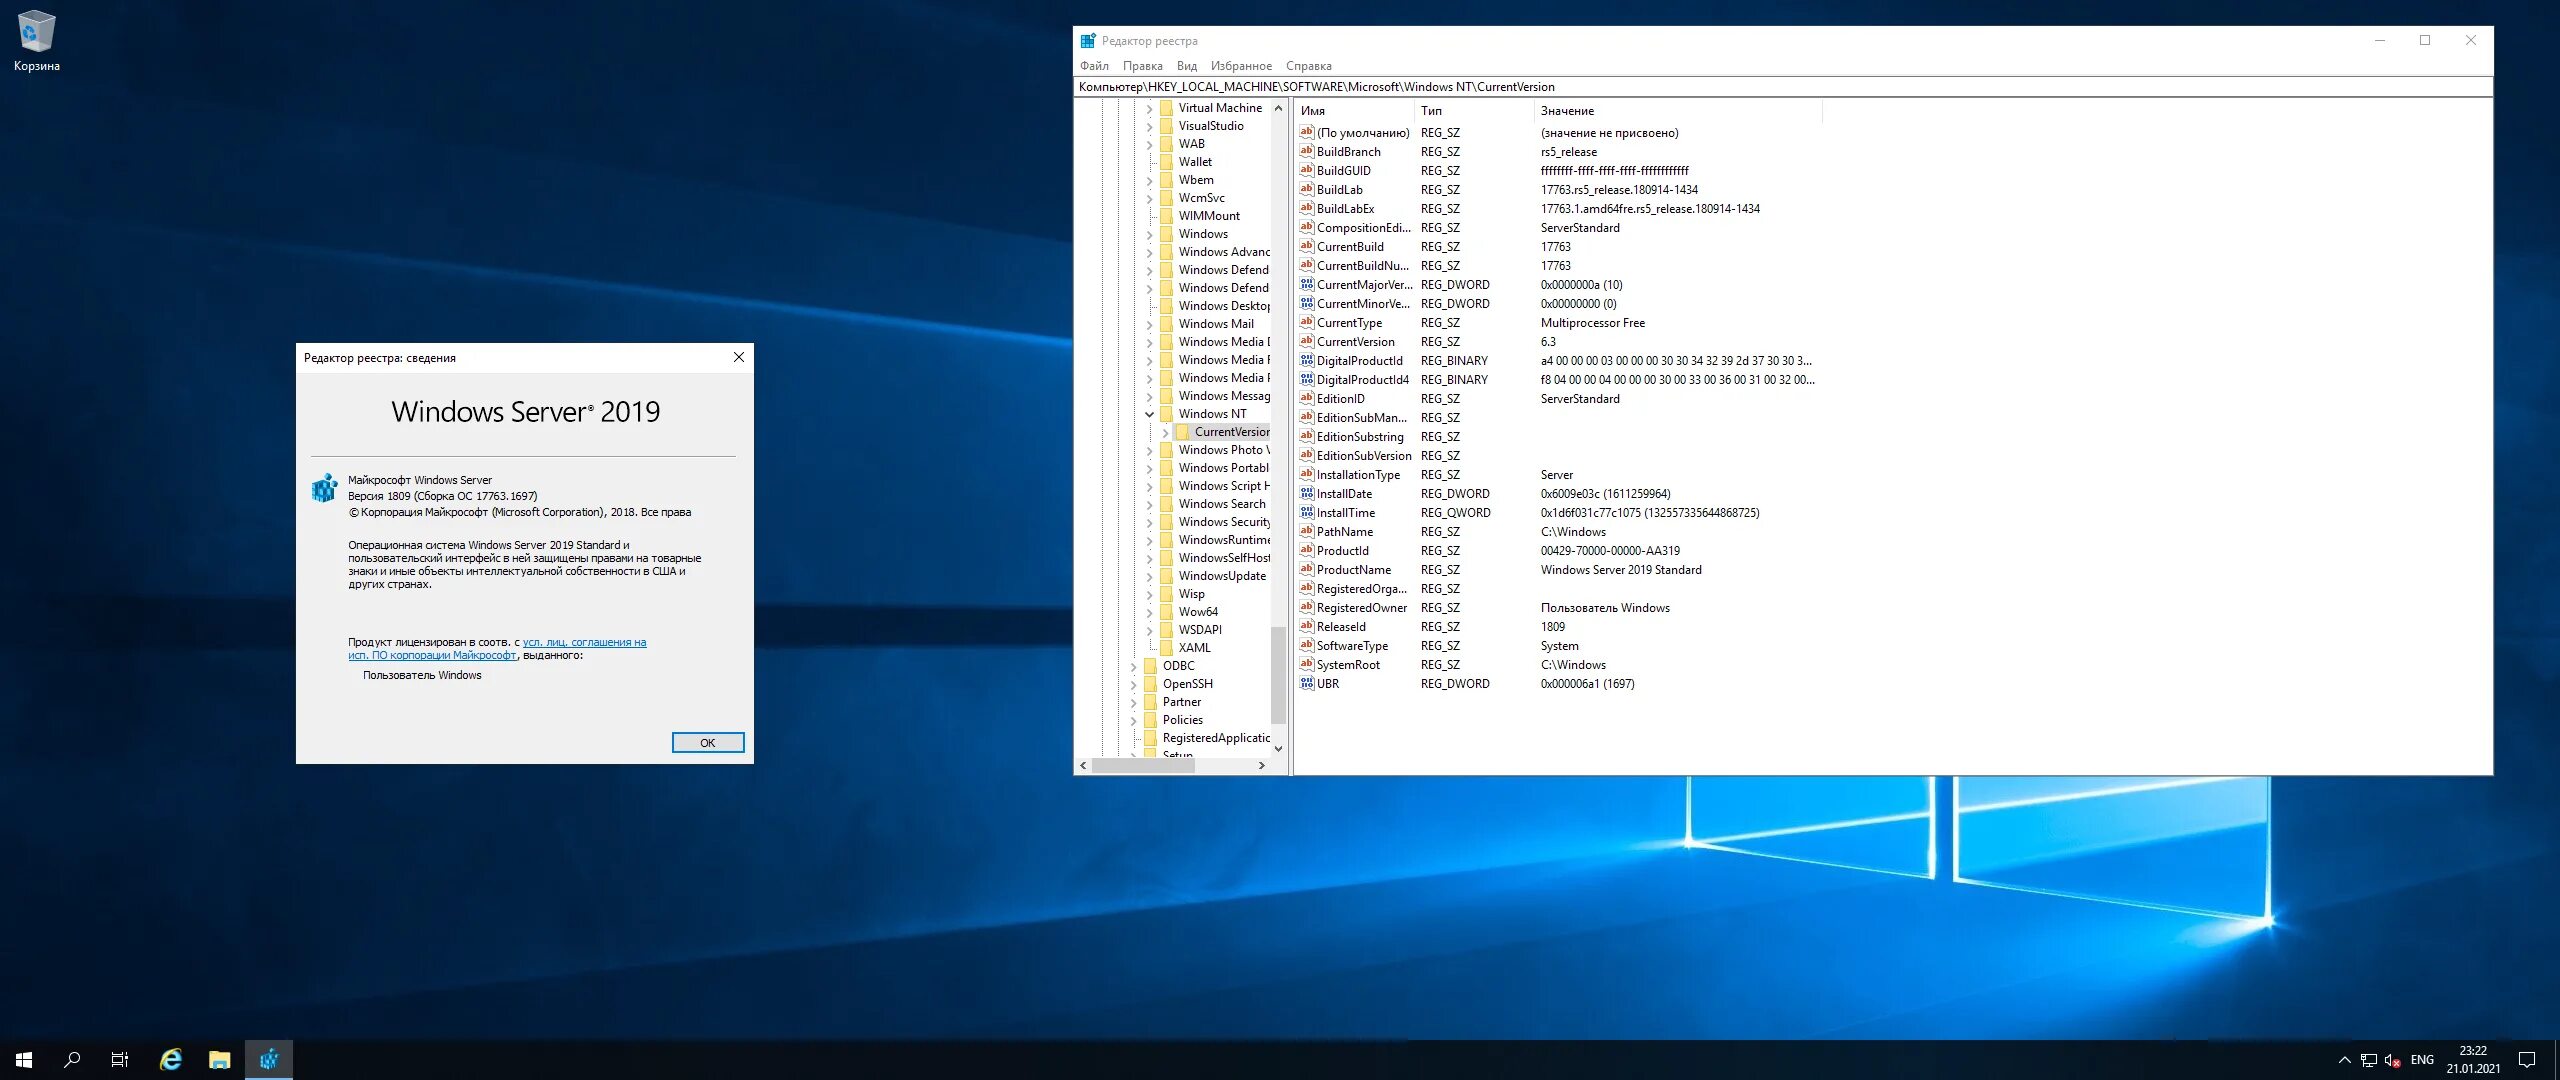Screen dimensions: 2560x1080
Task: Click the Wallet folder icon in tree
Action: pyautogui.click(x=1166, y=162)
